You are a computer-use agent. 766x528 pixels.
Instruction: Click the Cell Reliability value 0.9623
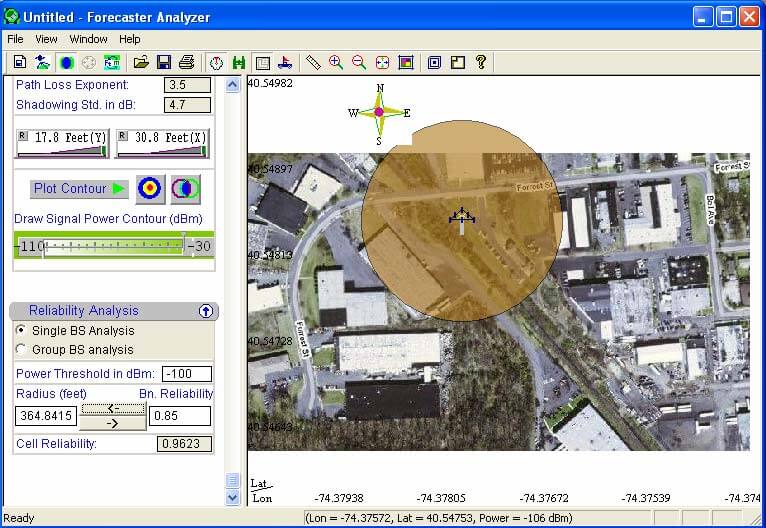tap(185, 444)
